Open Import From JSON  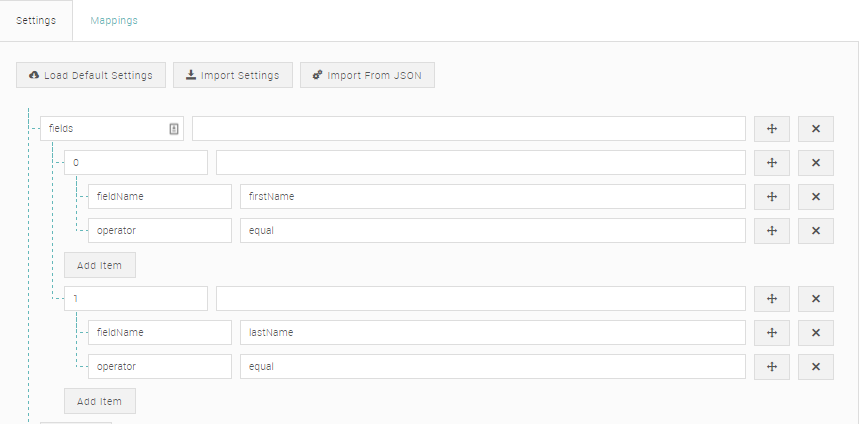click(367, 76)
